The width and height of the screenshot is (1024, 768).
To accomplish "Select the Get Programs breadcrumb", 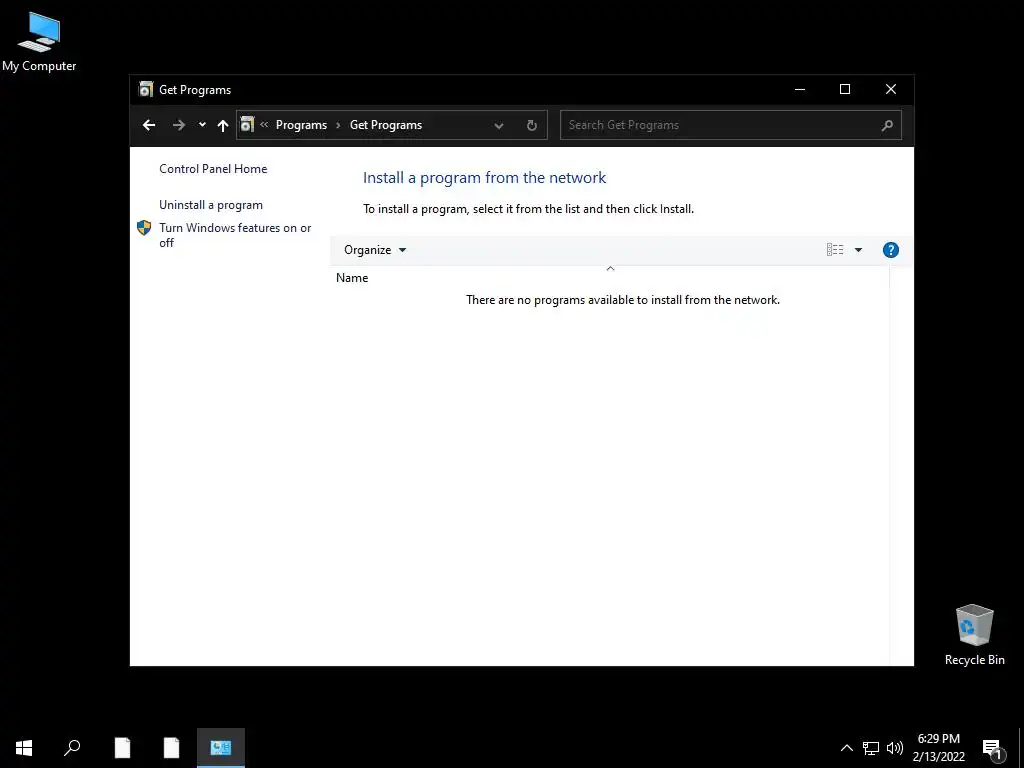I will (x=386, y=125).
